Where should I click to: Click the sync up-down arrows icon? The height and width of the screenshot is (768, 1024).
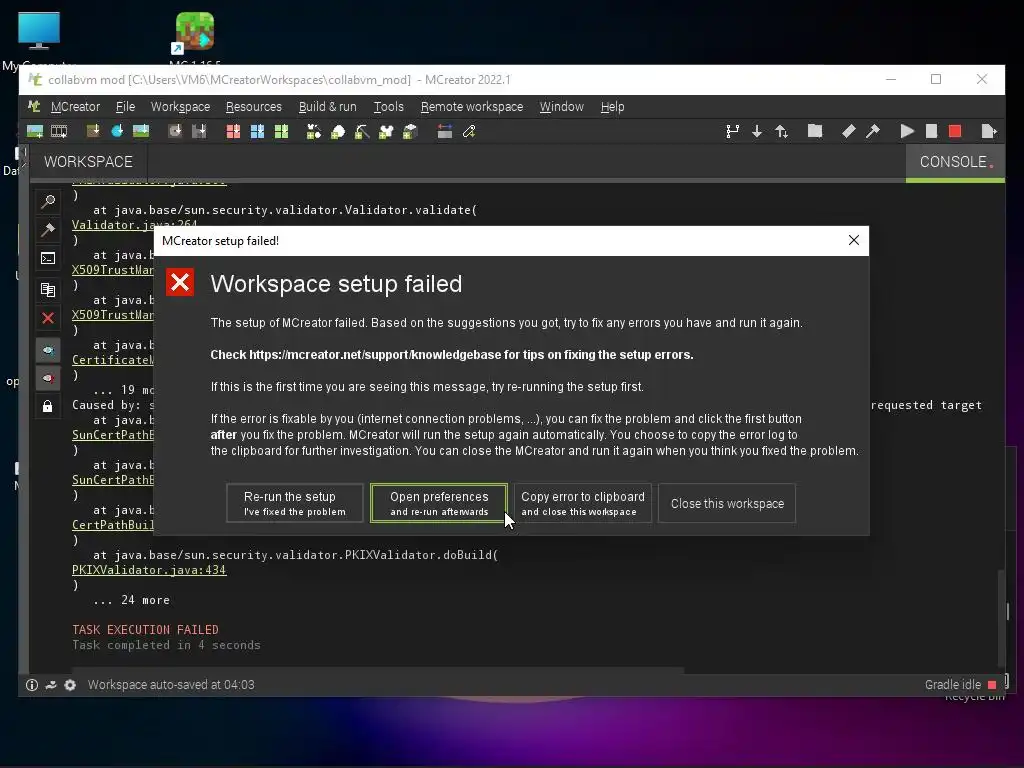pyautogui.click(x=781, y=131)
